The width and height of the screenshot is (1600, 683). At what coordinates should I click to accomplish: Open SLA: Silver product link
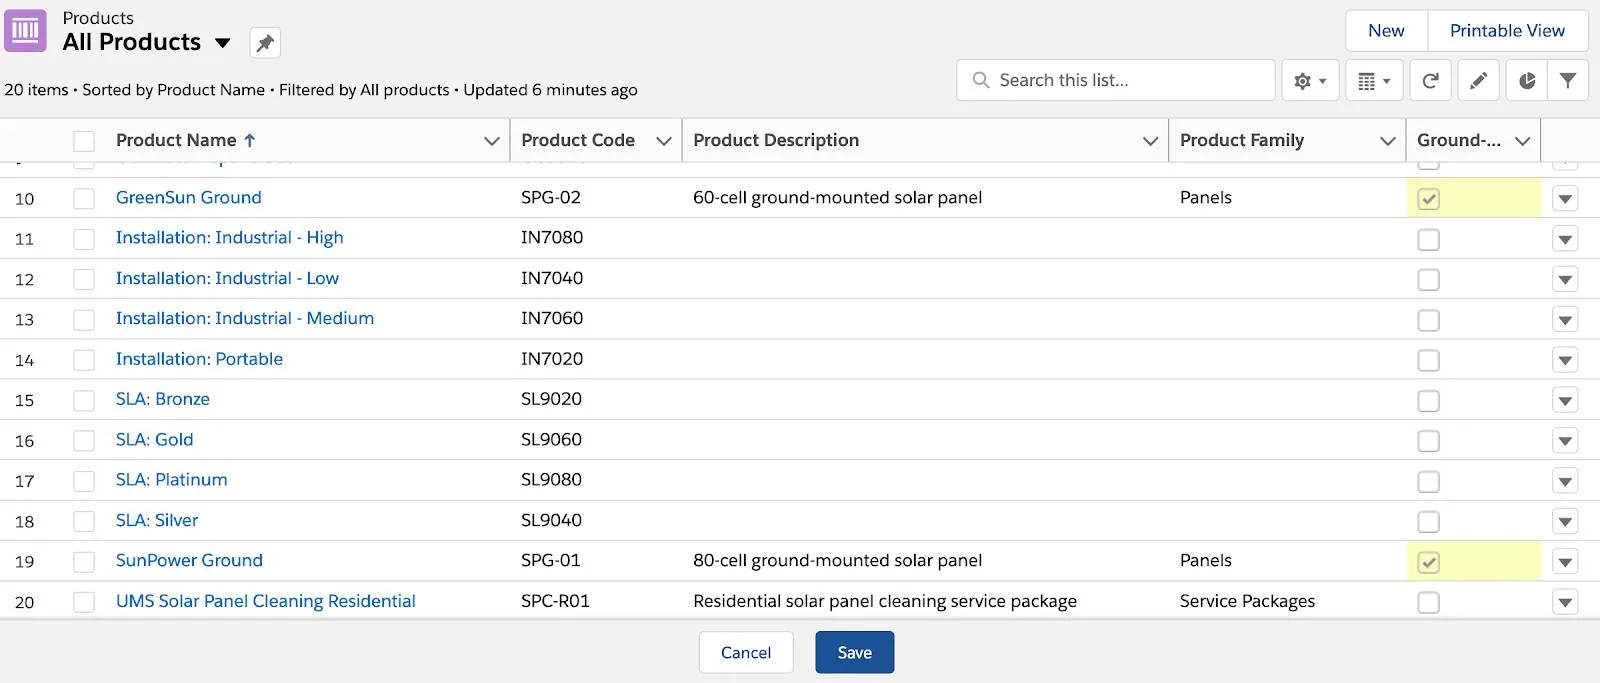pyautogui.click(x=157, y=520)
